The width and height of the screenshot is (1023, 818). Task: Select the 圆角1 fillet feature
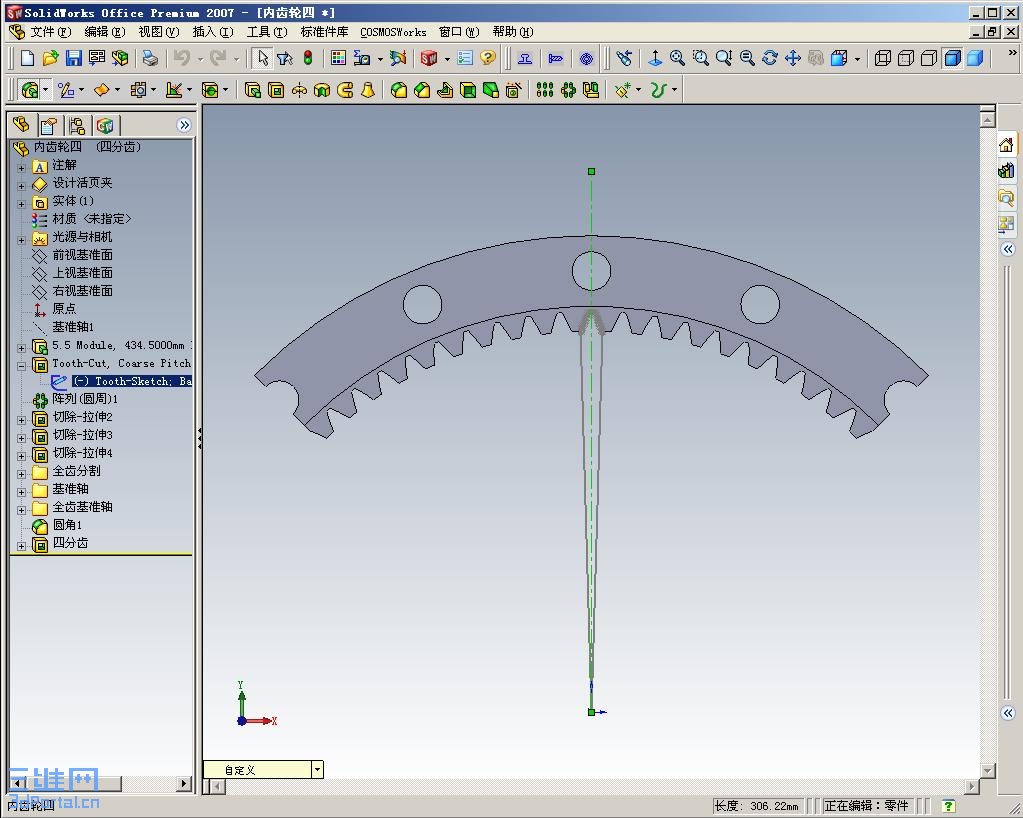pos(67,525)
